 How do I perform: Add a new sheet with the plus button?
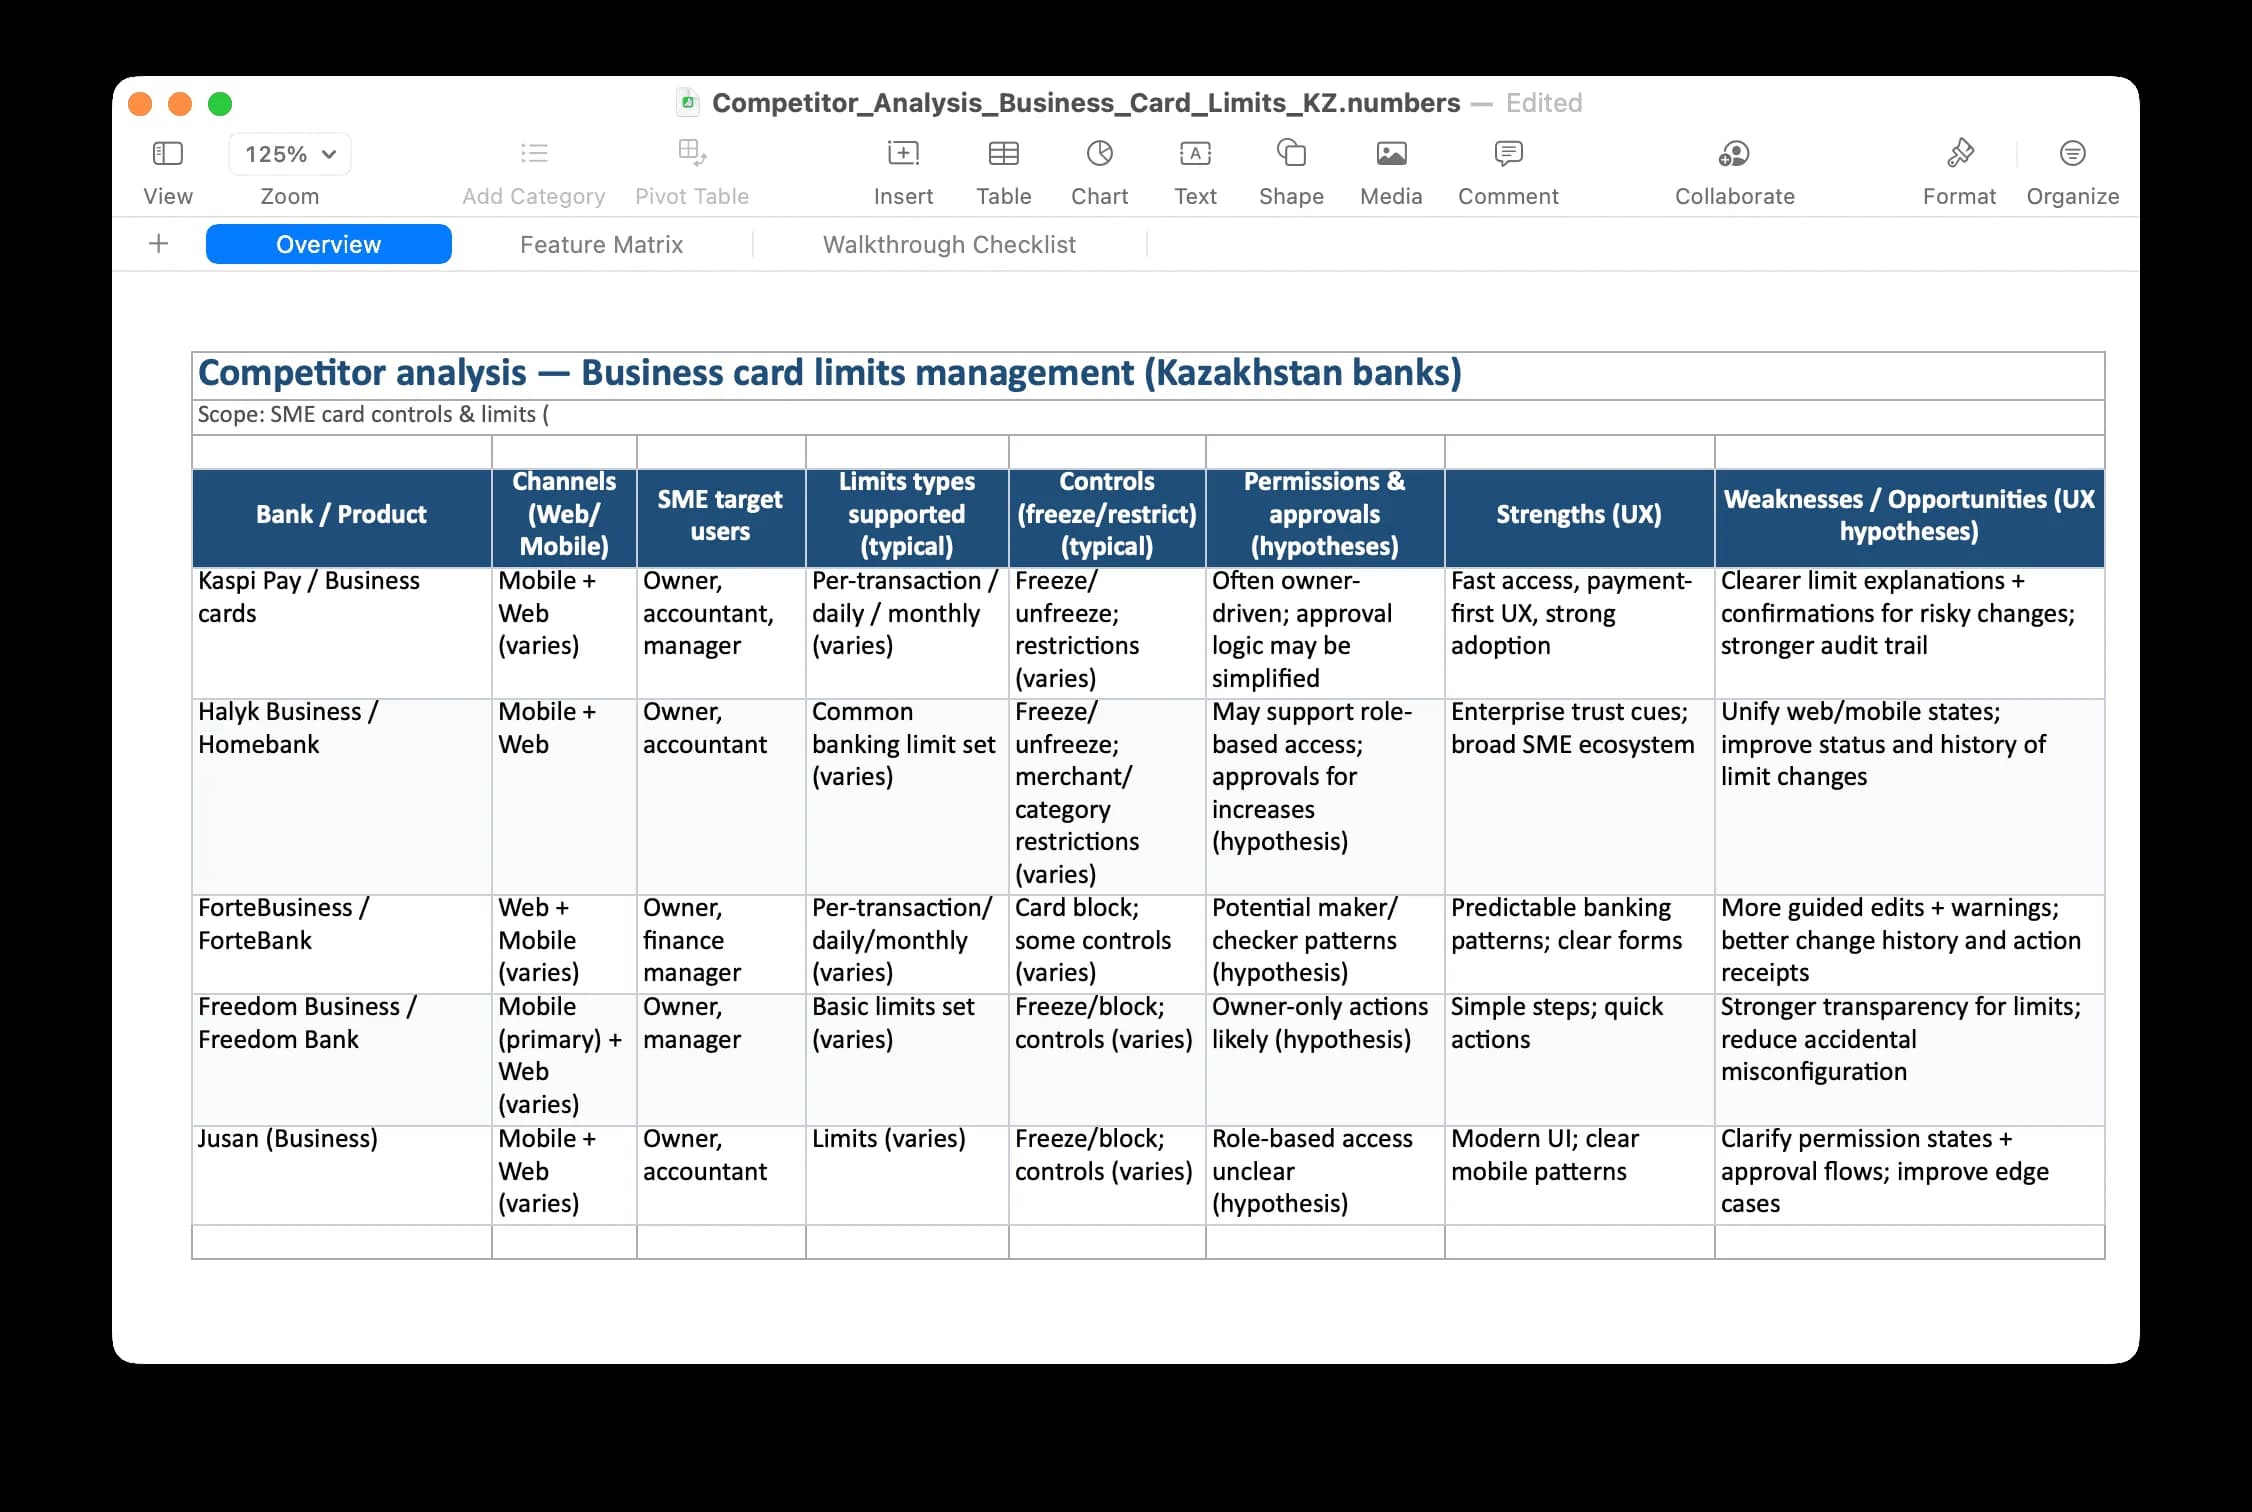[157, 244]
